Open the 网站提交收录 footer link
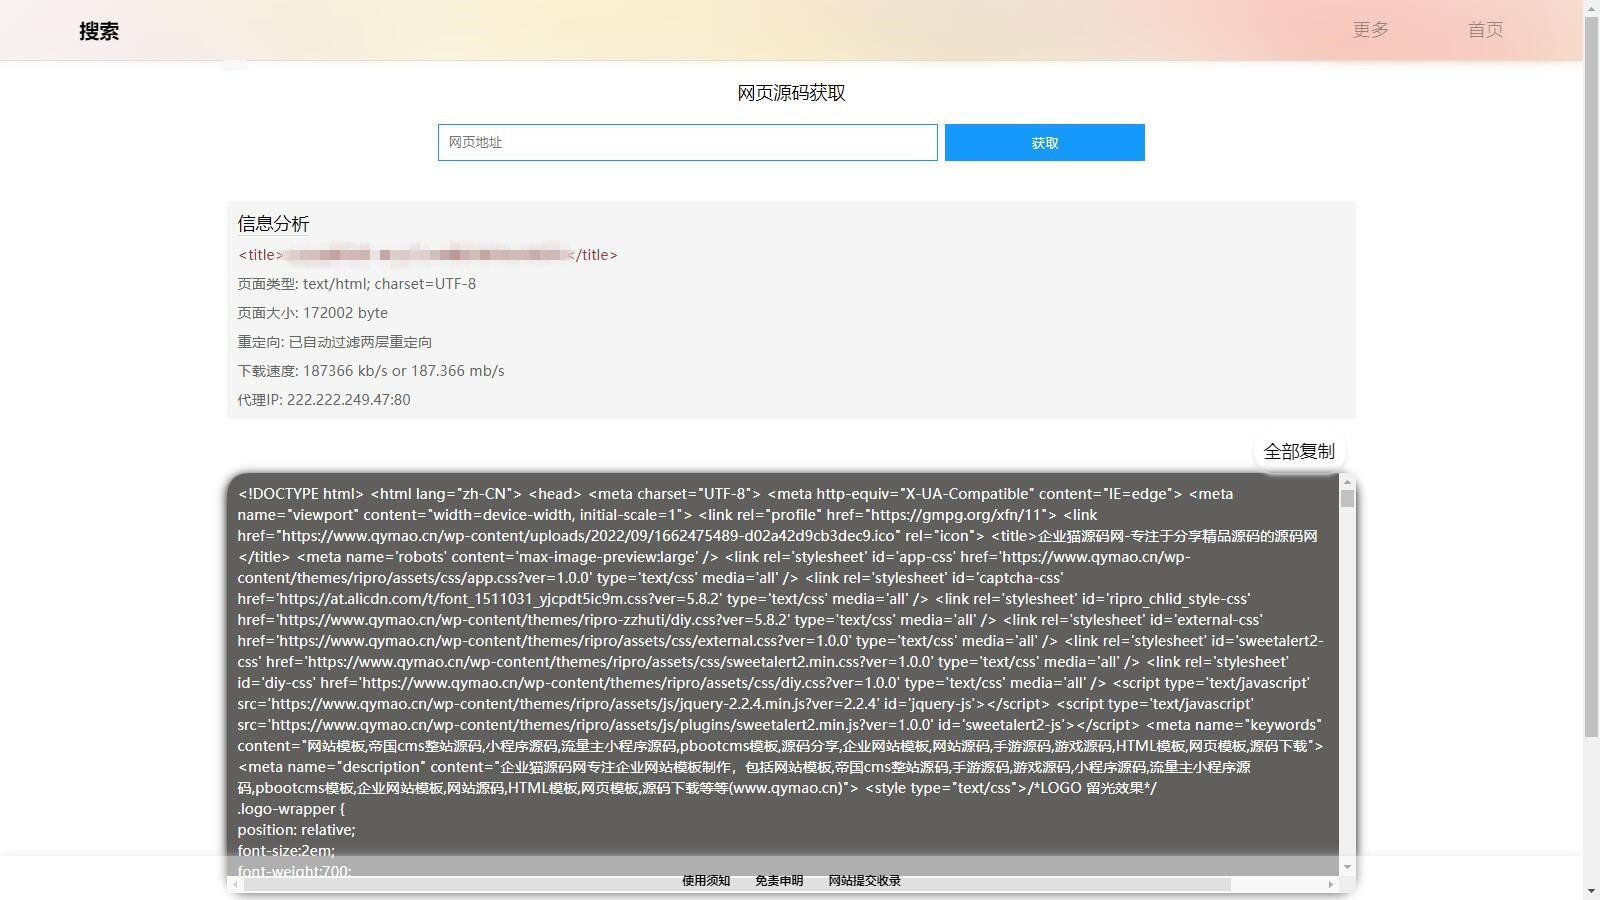The image size is (1600, 900). click(x=864, y=881)
